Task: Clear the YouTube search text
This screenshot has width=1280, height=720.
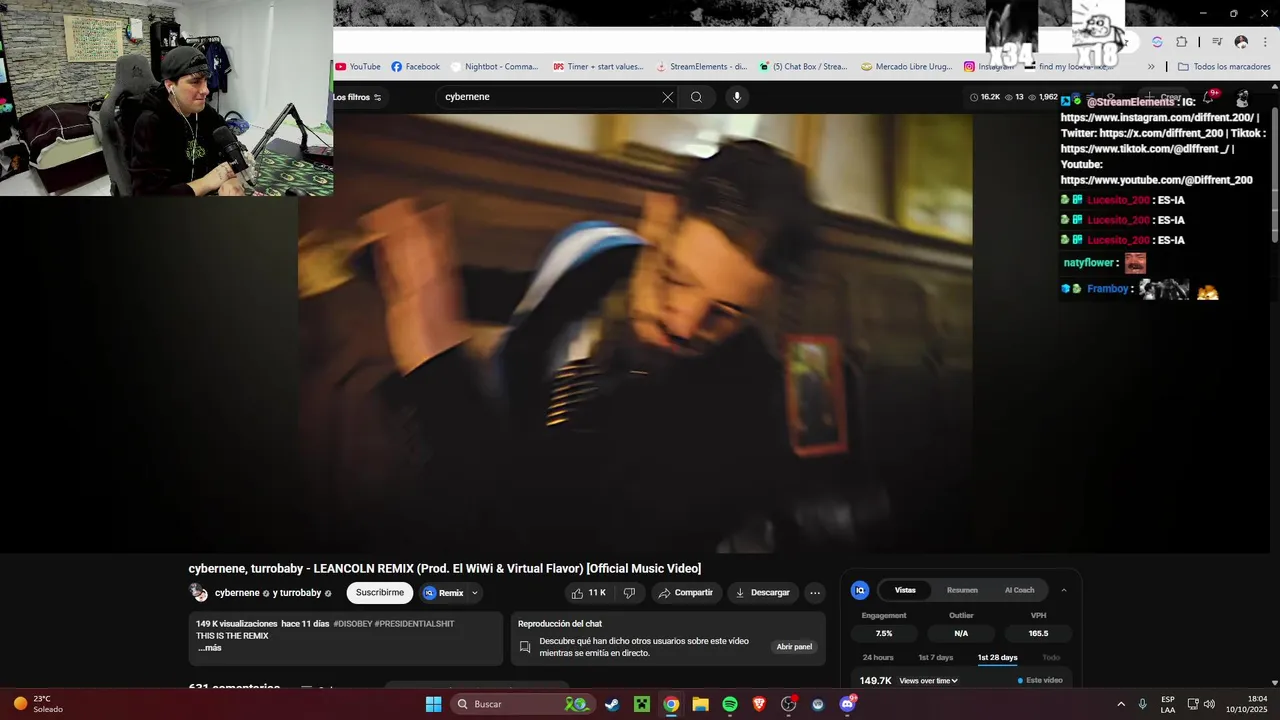Action: (x=667, y=97)
